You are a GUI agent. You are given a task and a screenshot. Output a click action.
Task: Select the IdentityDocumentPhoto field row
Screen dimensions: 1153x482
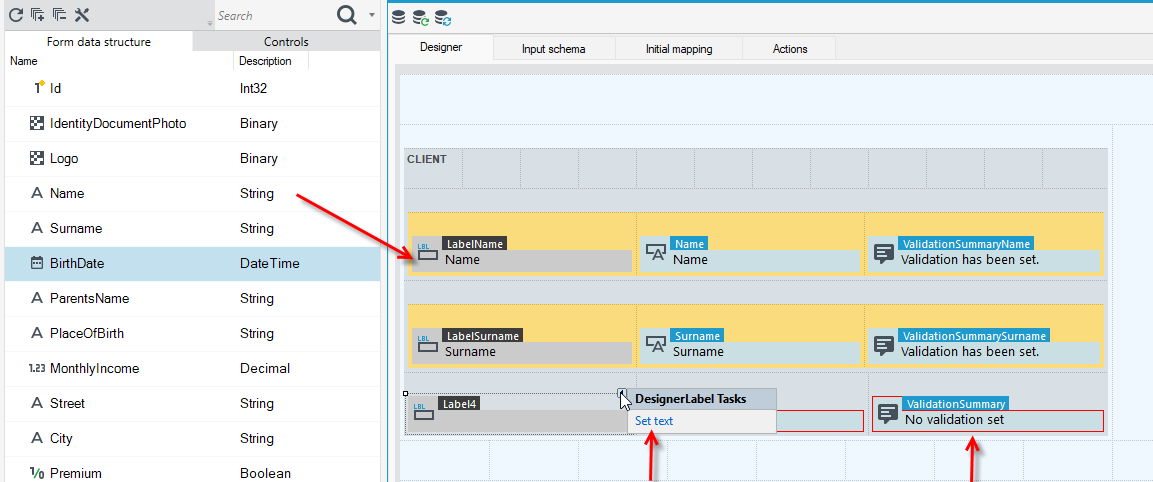tap(193, 124)
